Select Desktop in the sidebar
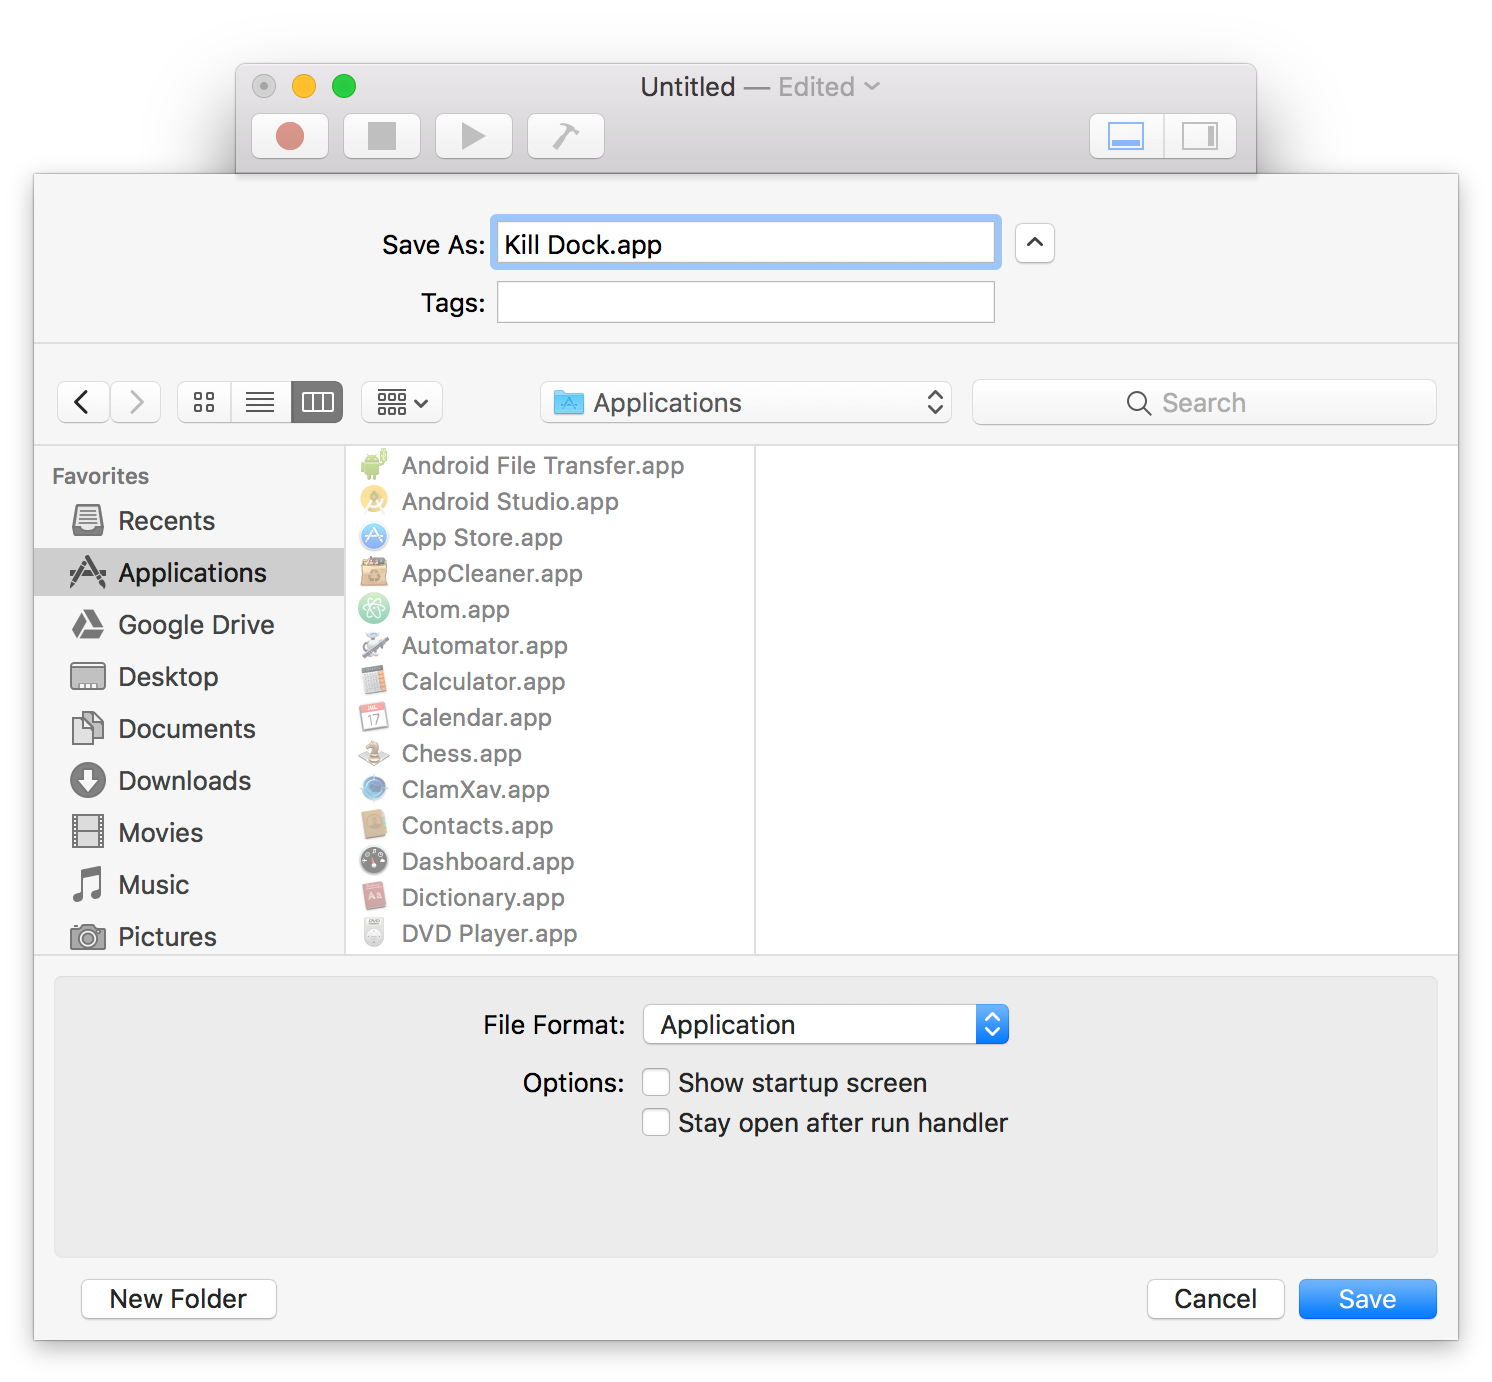The width and height of the screenshot is (1492, 1382). (189, 677)
